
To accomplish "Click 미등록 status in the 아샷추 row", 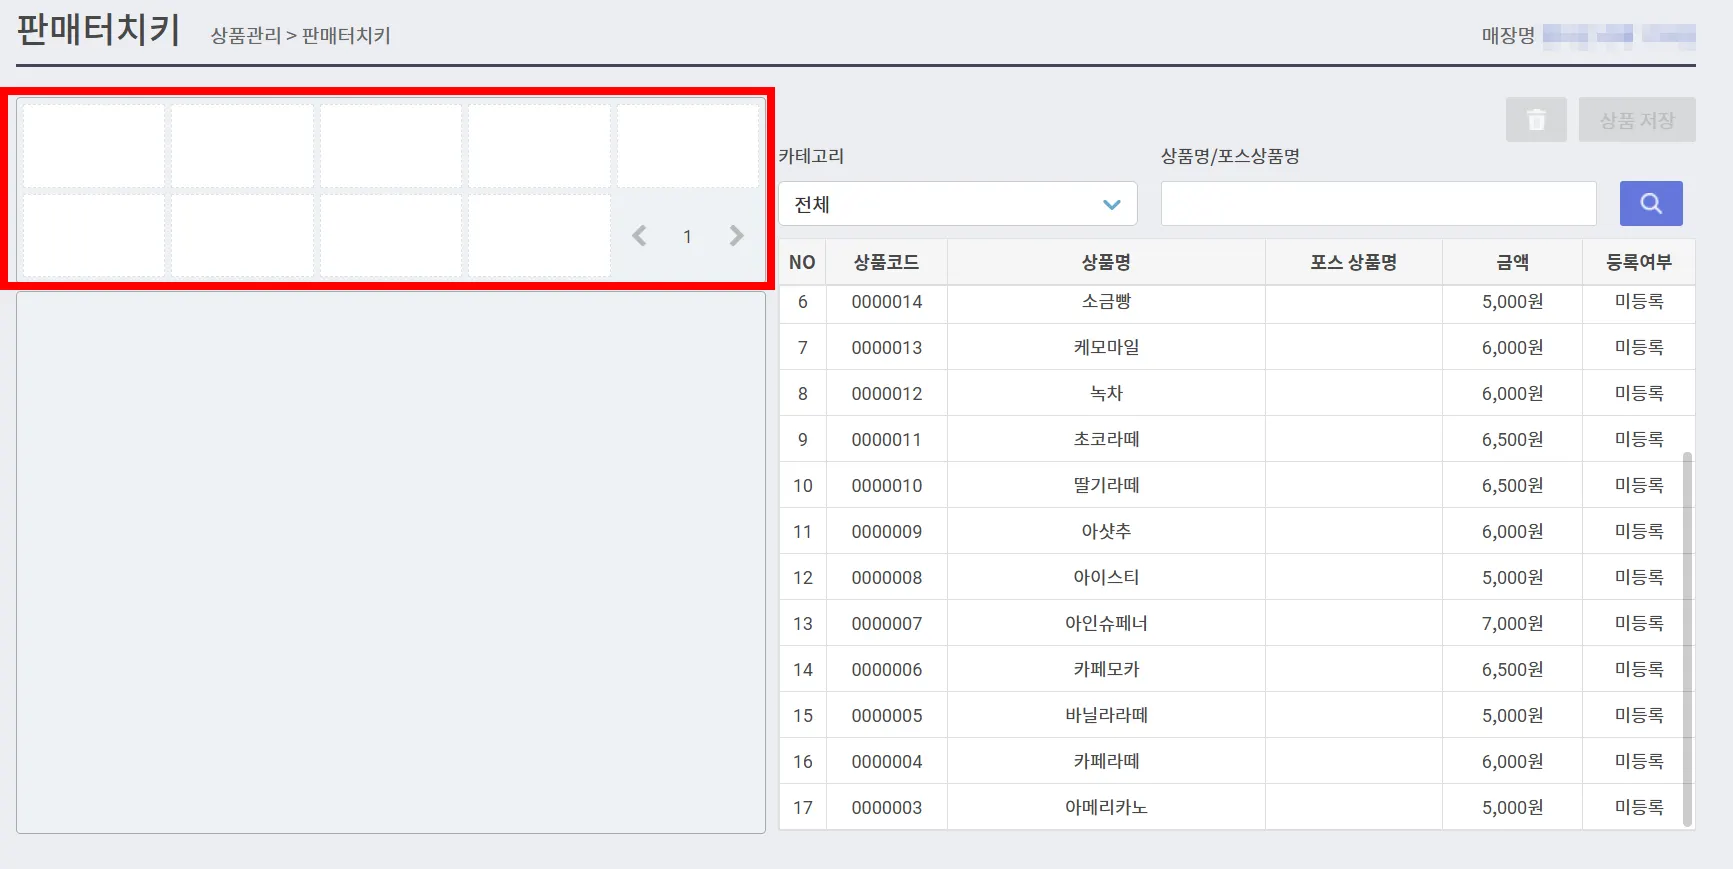I will click(x=1639, y=532).
